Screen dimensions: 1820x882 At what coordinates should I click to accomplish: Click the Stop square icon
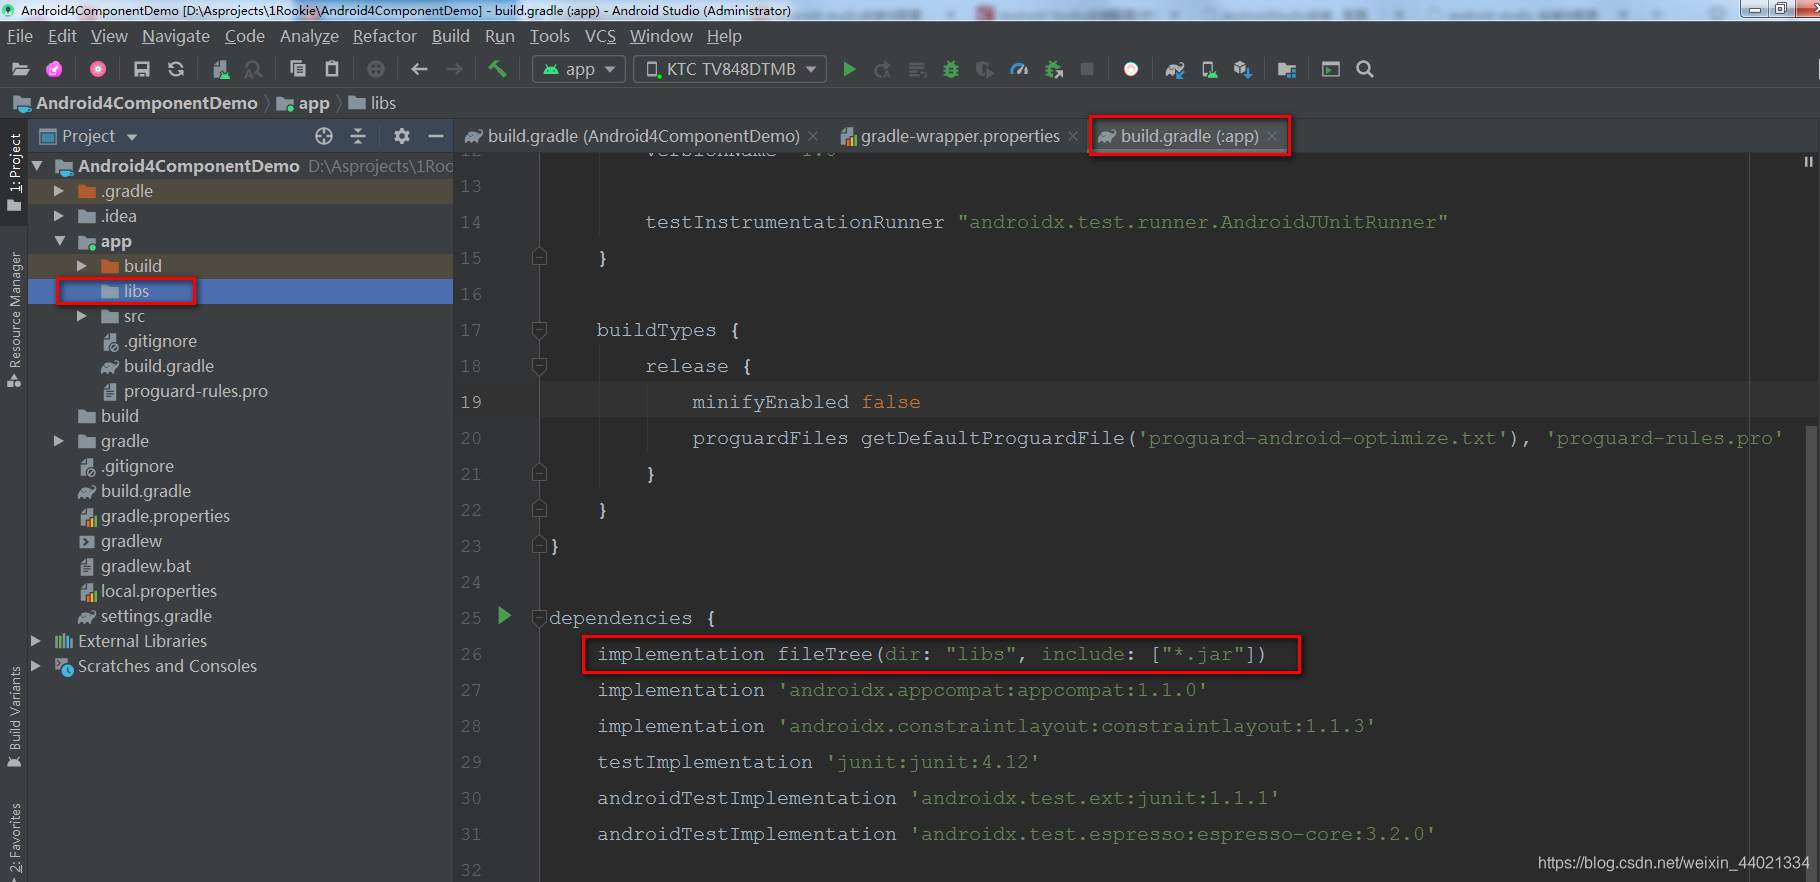point(1087,69)
